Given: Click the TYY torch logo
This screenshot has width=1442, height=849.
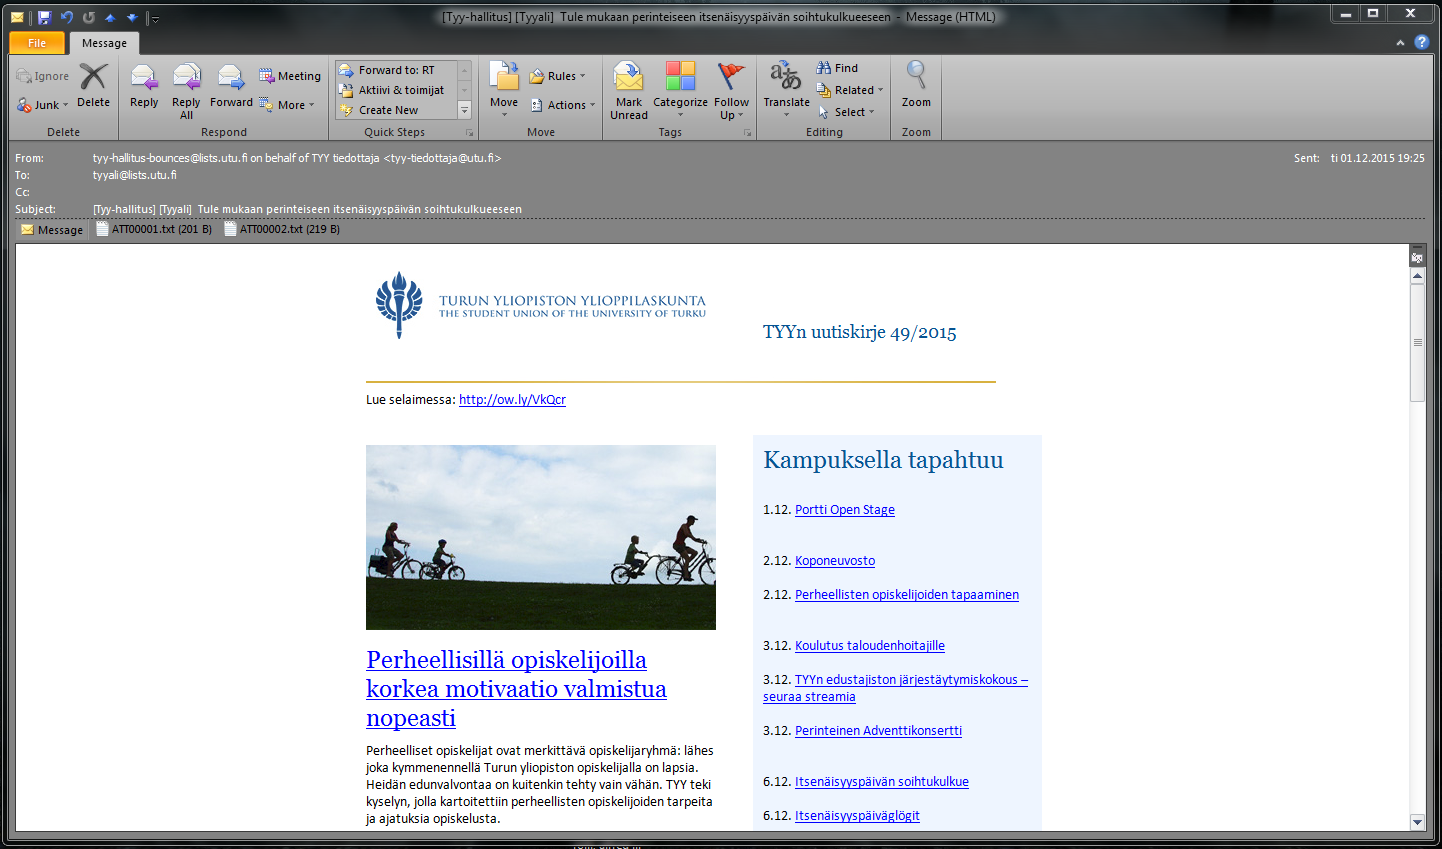Looking at the screenshot, I should (x=399, y=304).
